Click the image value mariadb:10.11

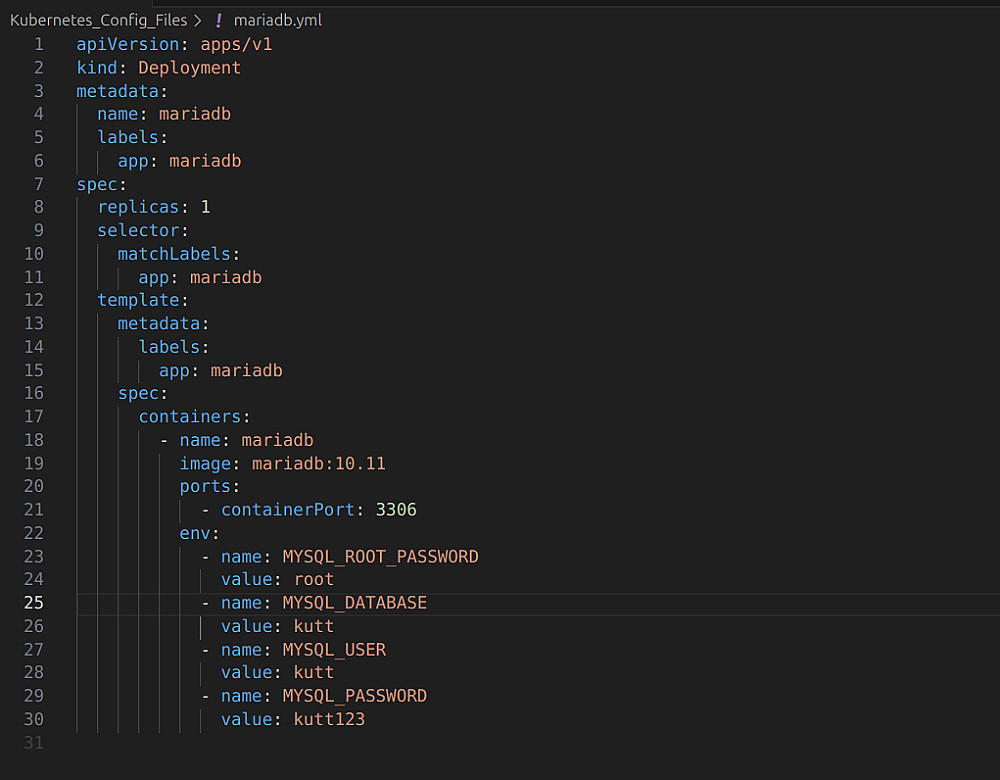[318, 463]
